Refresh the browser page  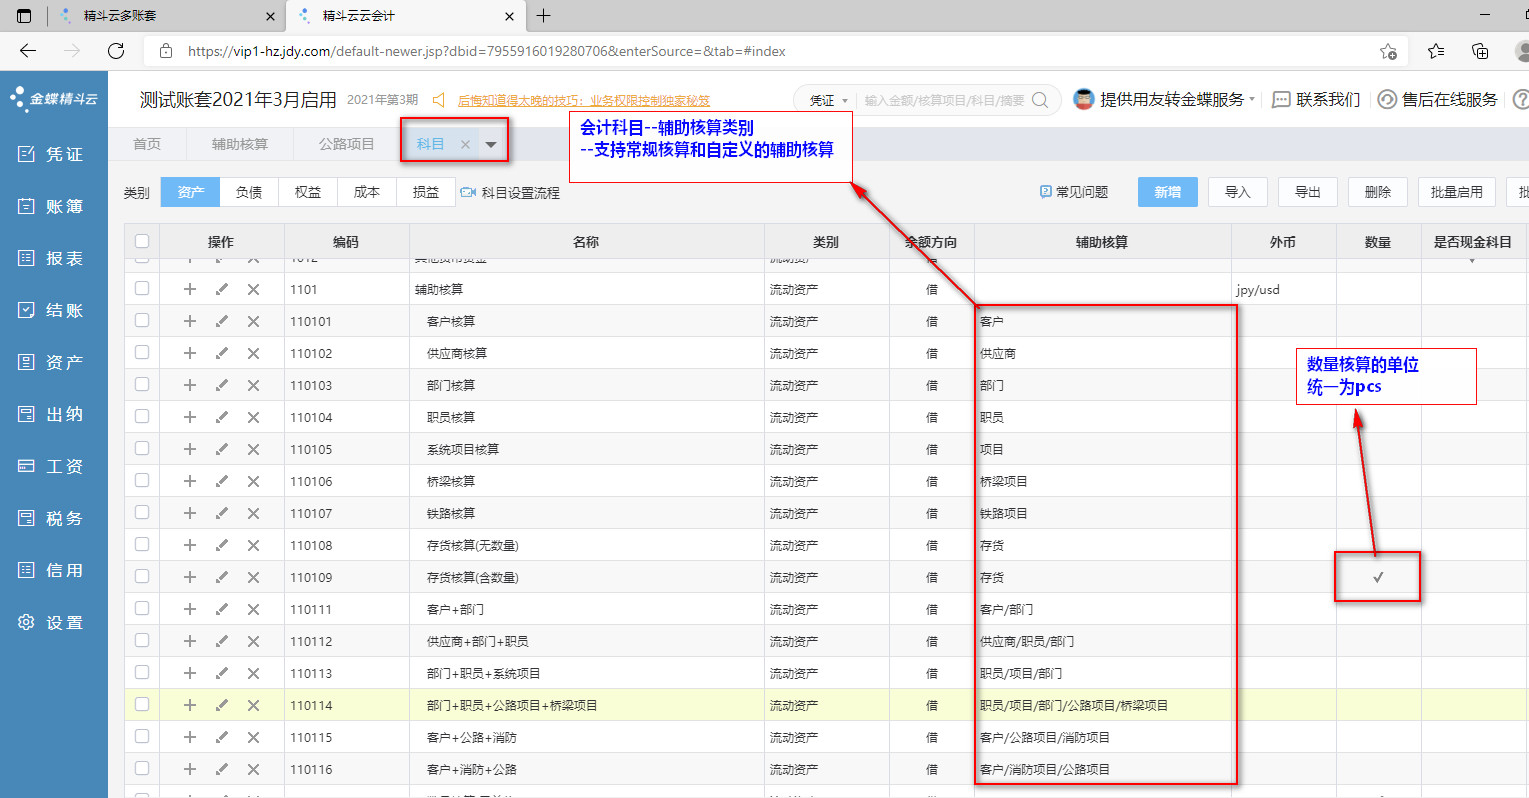[116, 51]
